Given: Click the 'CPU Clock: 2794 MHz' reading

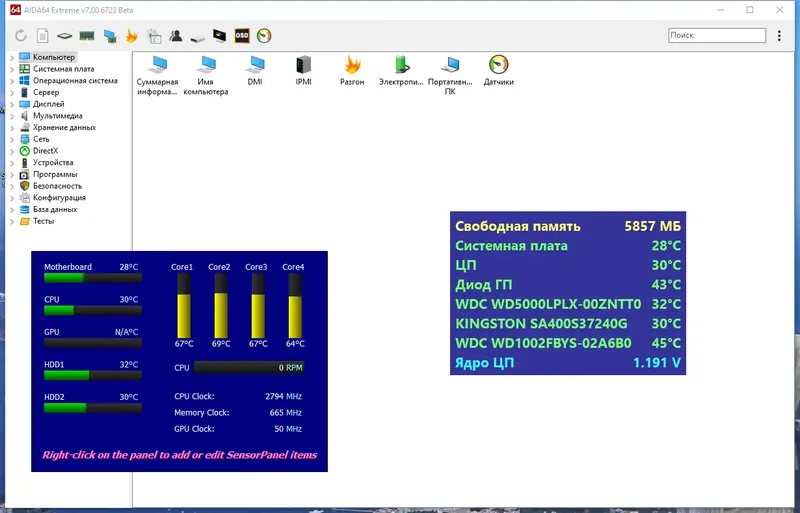Looking at the screenshot, I should pos(238,397).
